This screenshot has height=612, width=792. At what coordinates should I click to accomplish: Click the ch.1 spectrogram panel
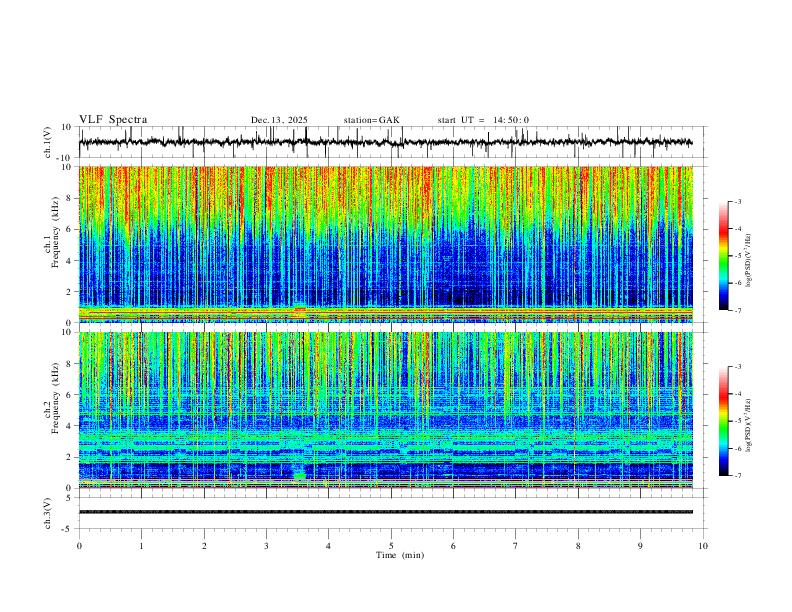[386, 244]
